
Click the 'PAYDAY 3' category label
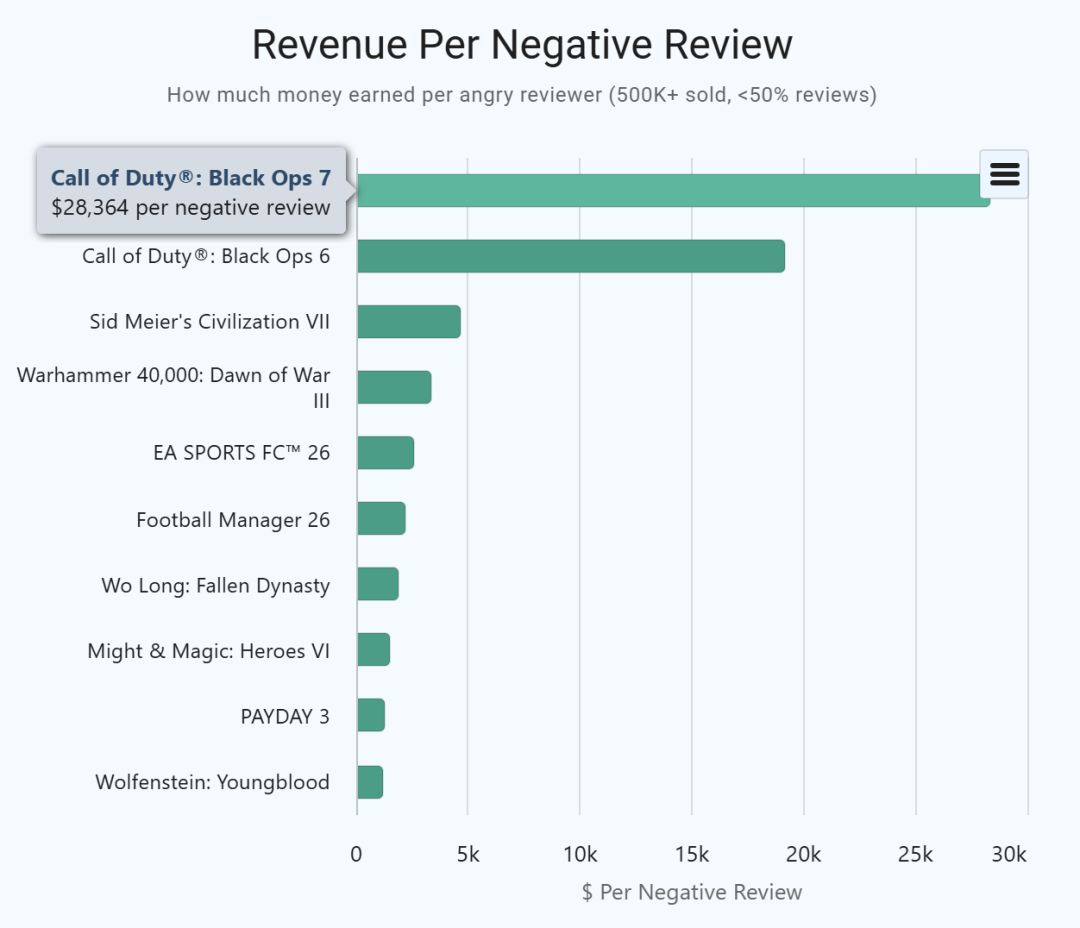click(x=285, y=716)
